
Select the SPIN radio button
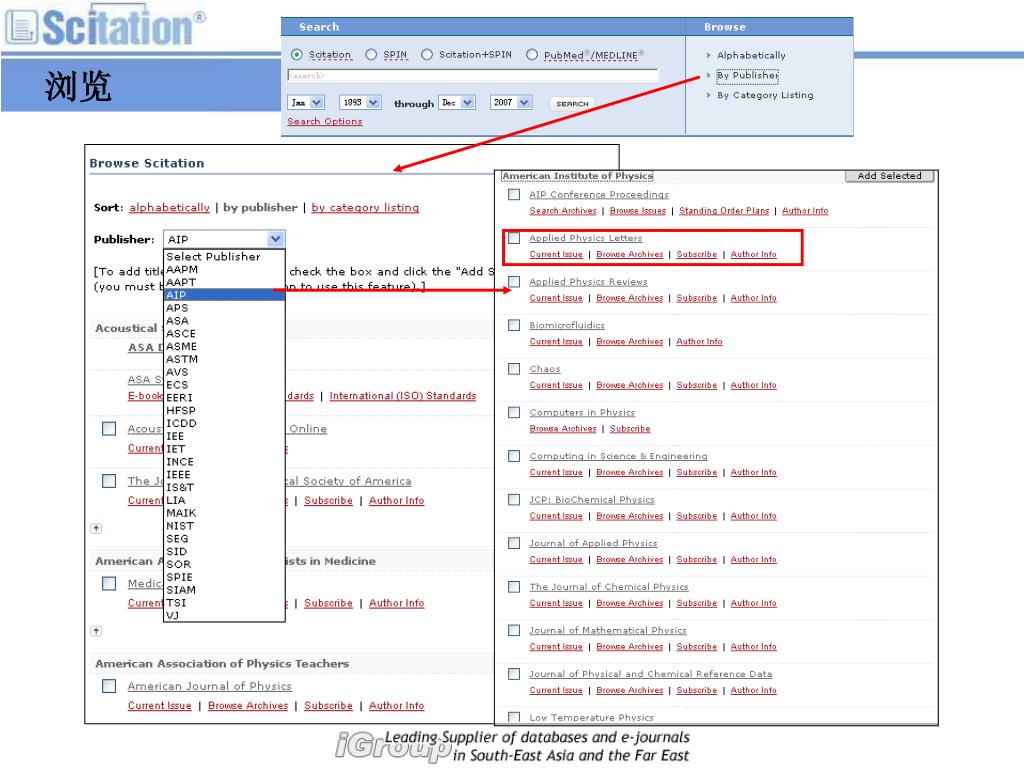pos(371,55)
